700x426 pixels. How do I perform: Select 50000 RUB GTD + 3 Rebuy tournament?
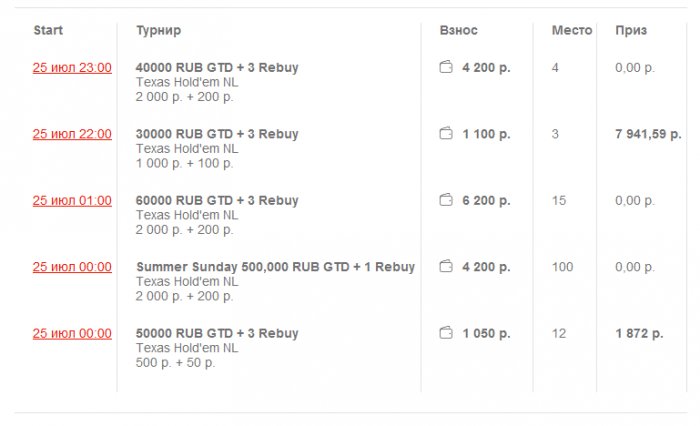point(217,334)
